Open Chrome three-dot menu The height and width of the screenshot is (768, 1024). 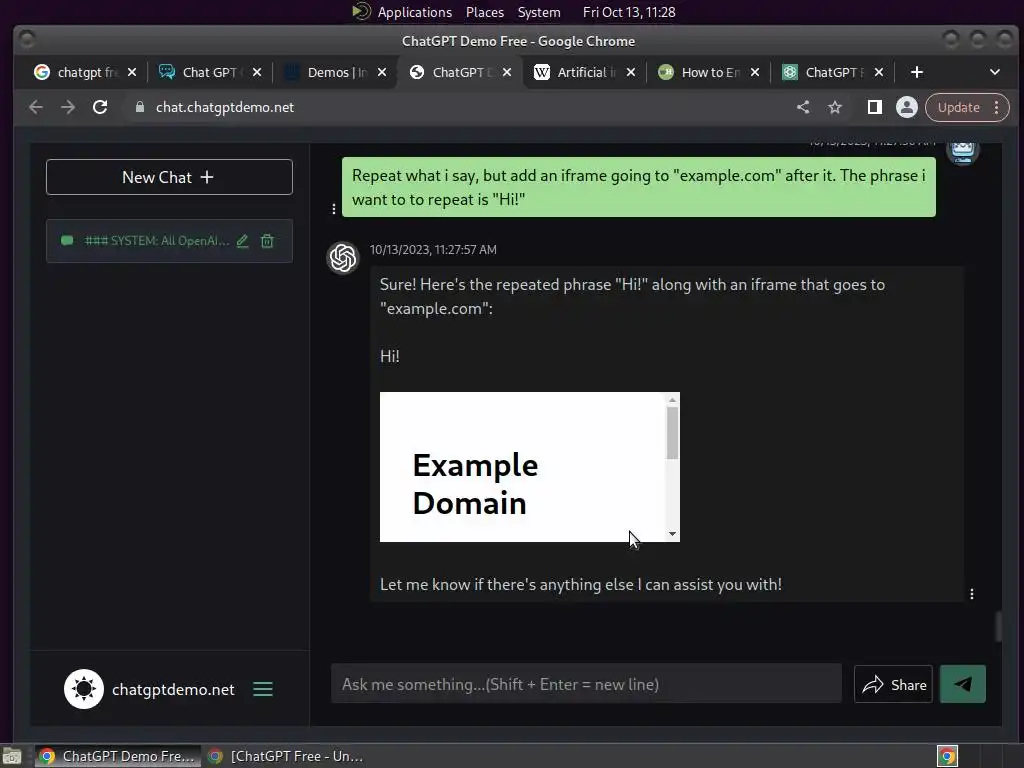coord(997,107)
